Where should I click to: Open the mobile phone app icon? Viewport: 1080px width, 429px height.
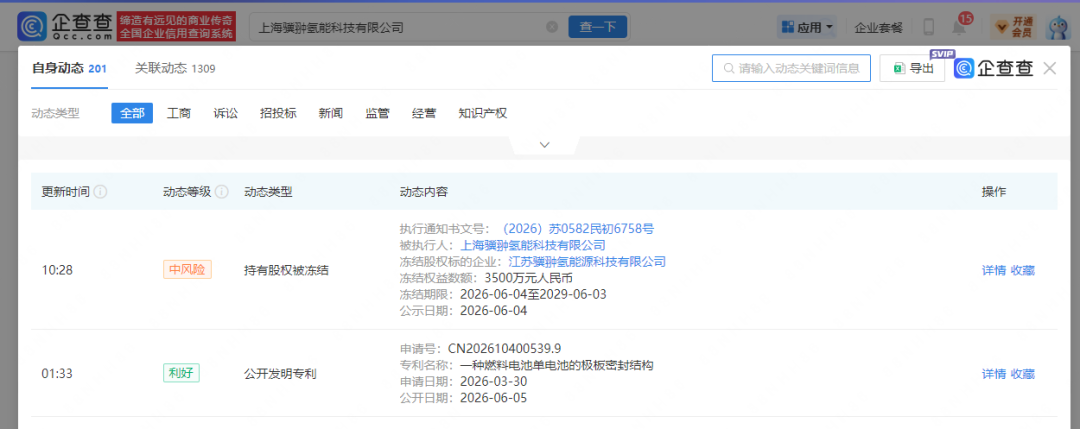(928, 28)
